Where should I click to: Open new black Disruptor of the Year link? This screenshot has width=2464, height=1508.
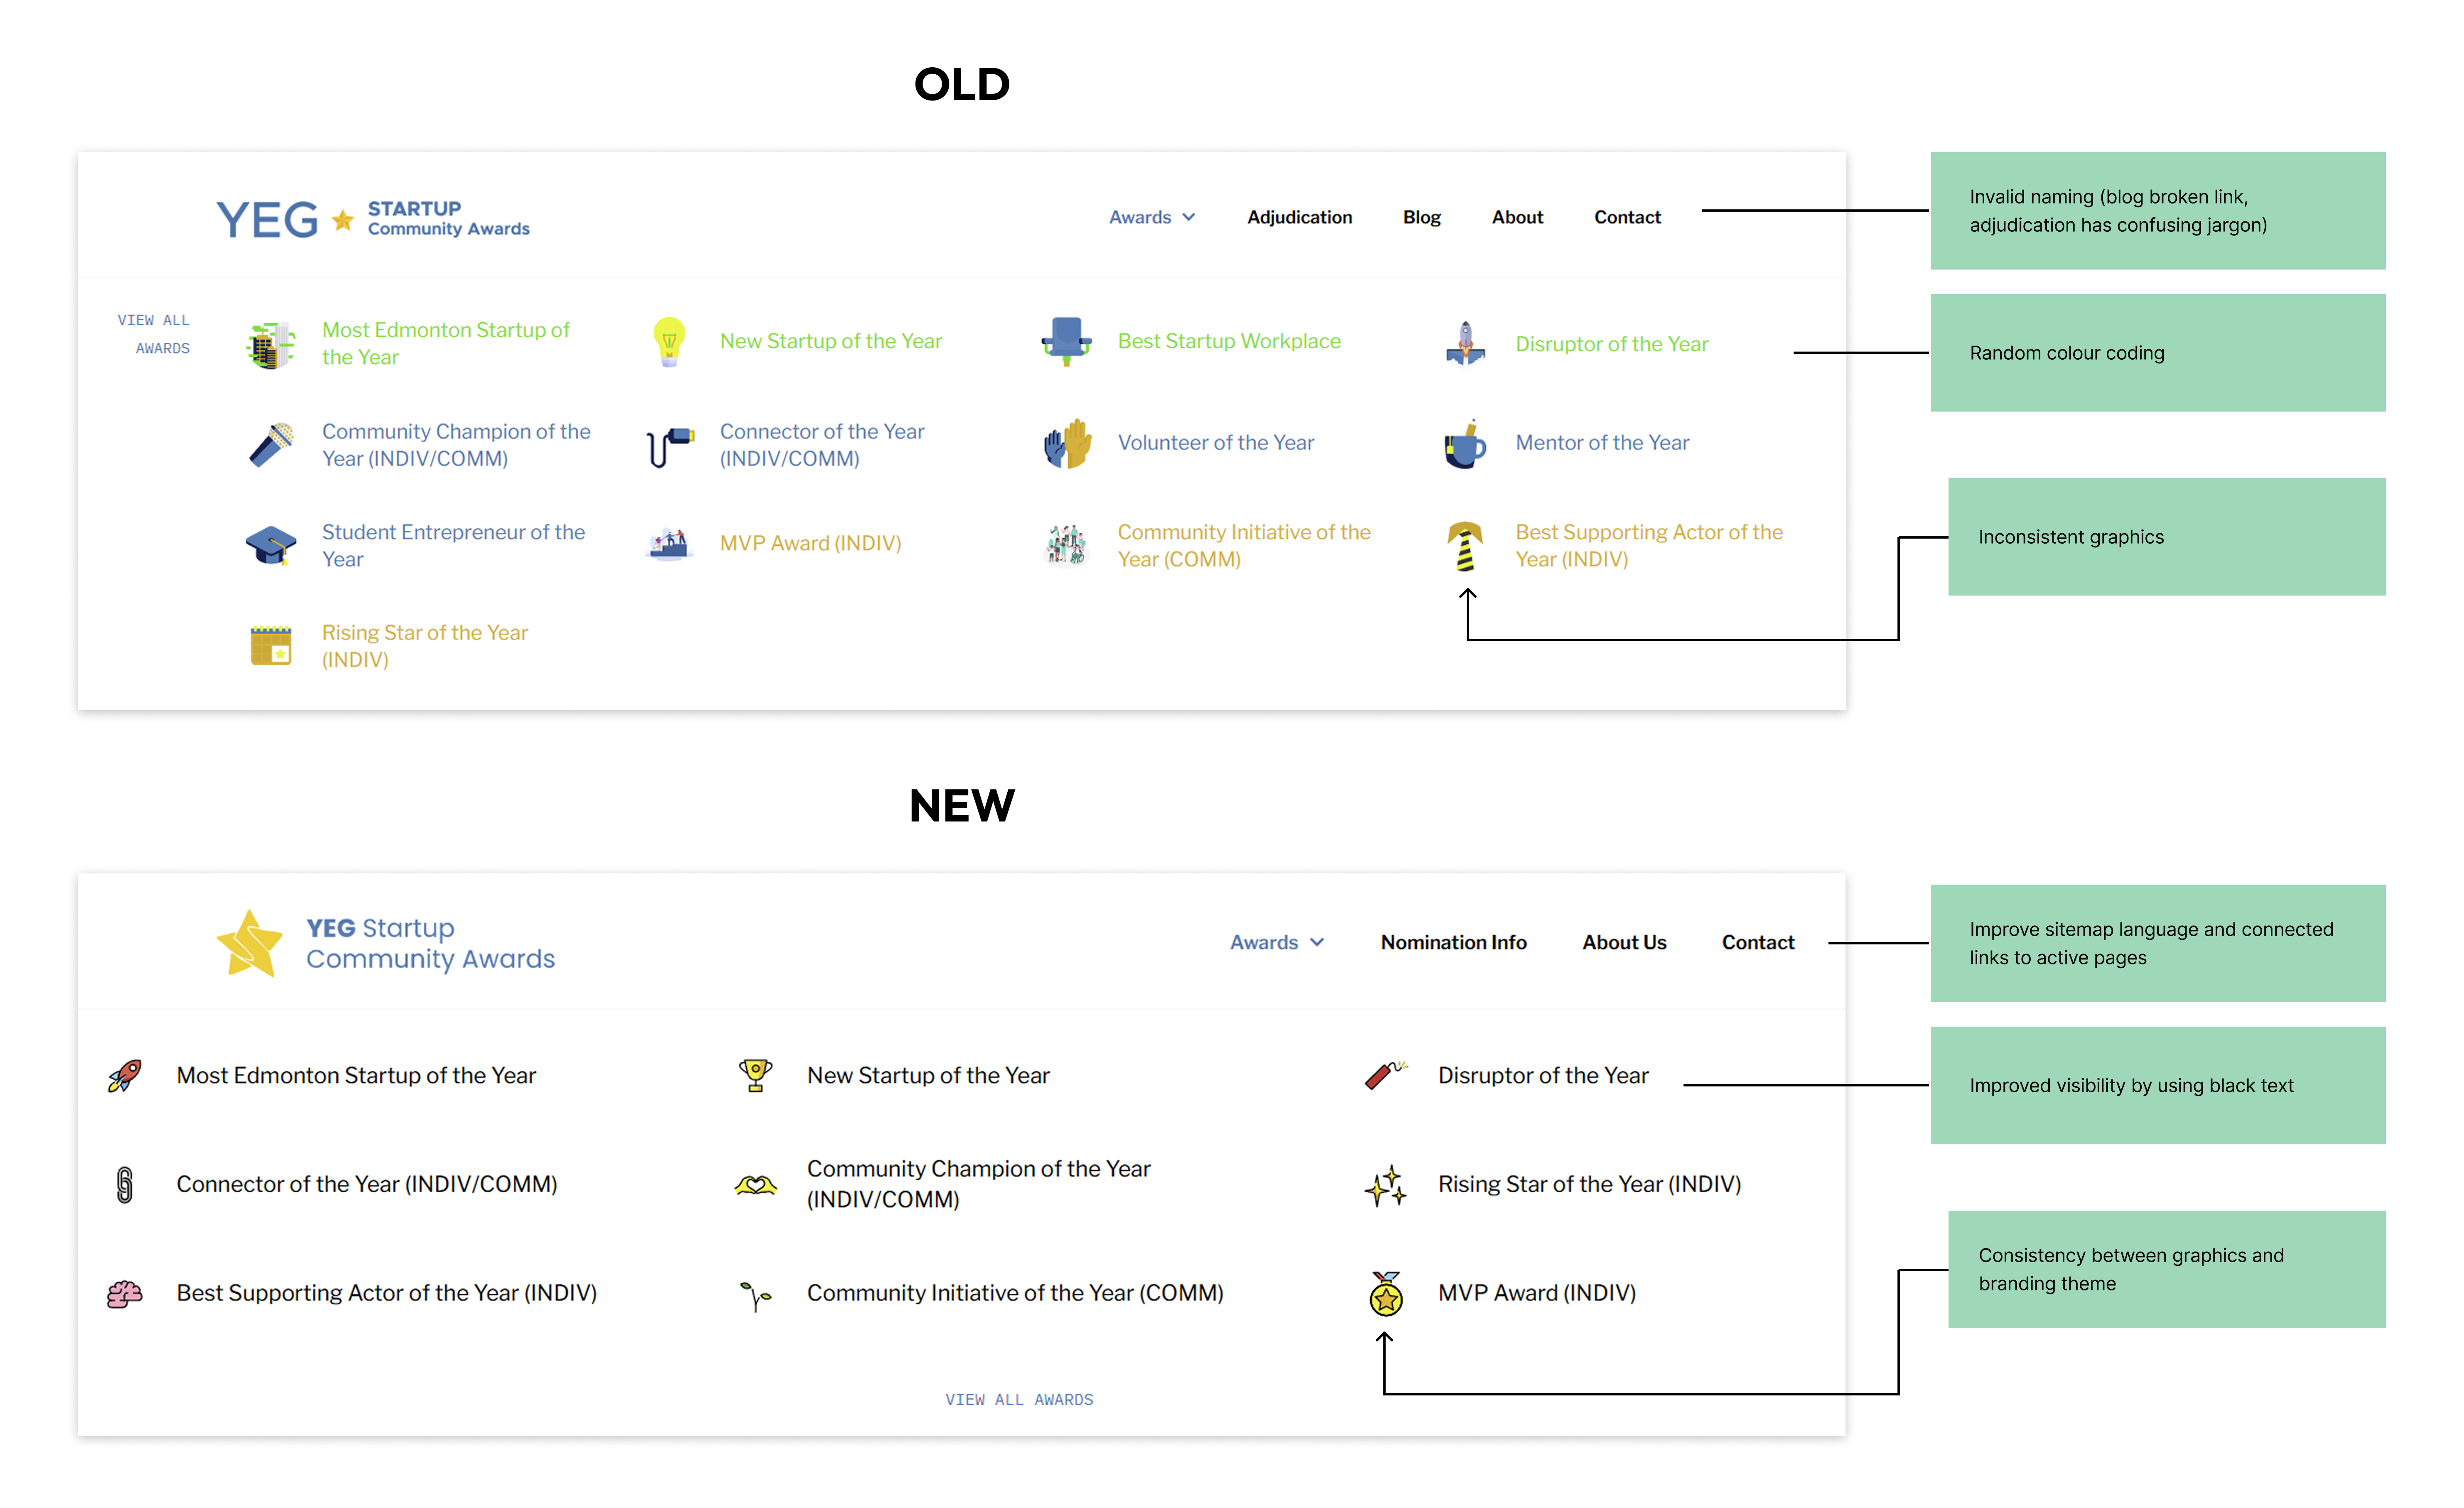point(1543,1076)
